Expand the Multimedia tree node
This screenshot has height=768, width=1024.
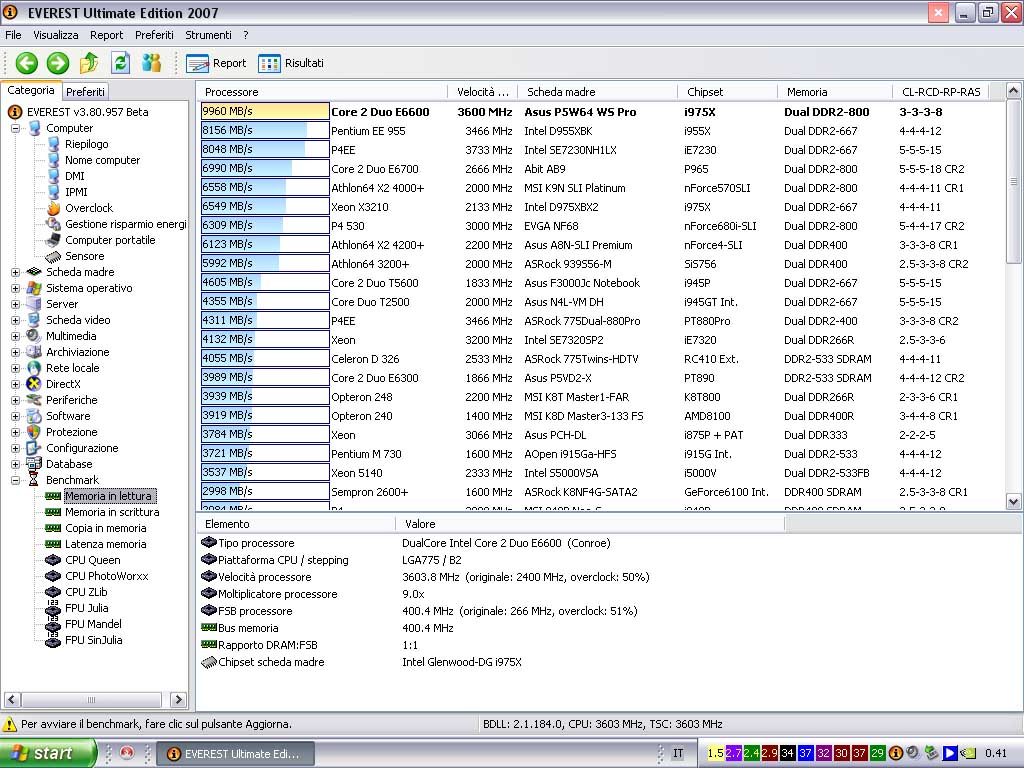point(15,336)
